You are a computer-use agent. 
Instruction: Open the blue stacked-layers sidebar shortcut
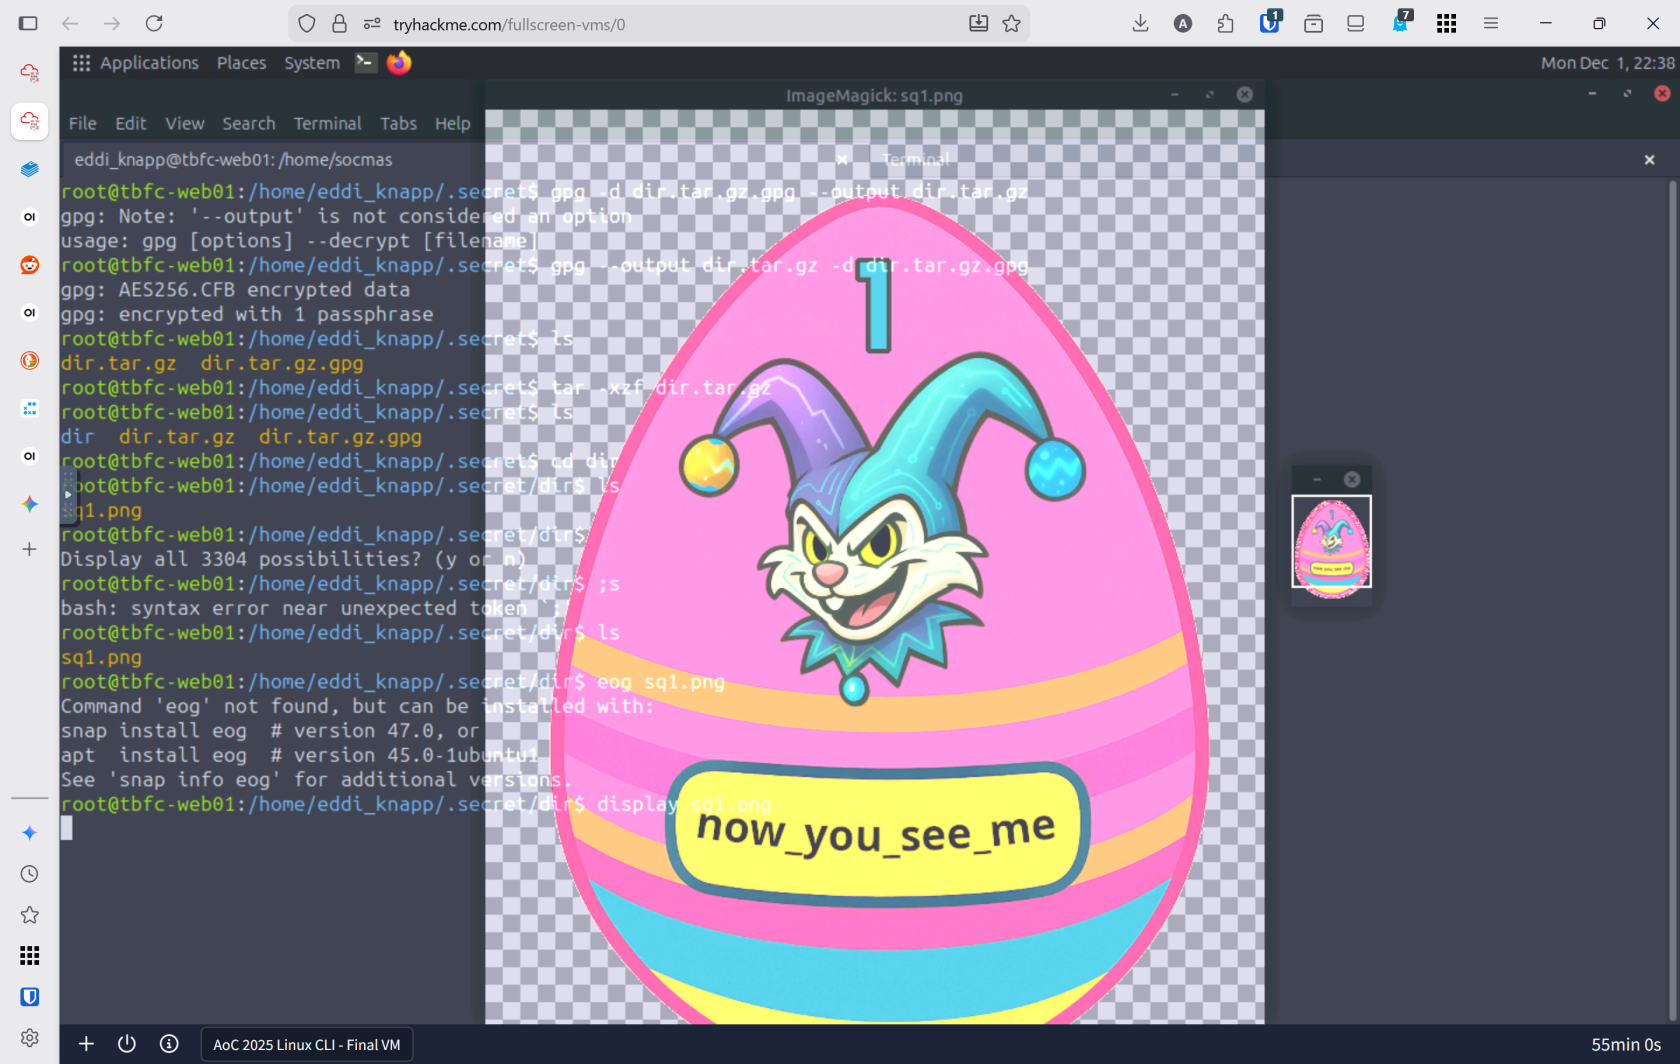coord(30,169)
